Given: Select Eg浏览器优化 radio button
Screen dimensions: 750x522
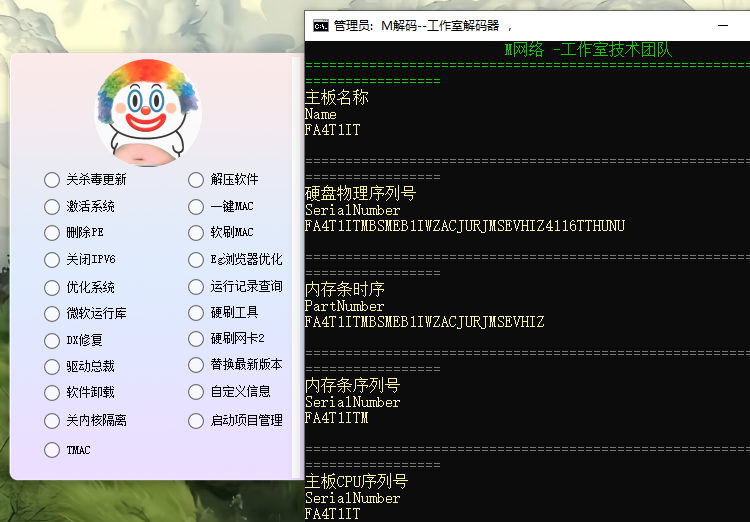Looking at the screenshot, I should [197, 260].
